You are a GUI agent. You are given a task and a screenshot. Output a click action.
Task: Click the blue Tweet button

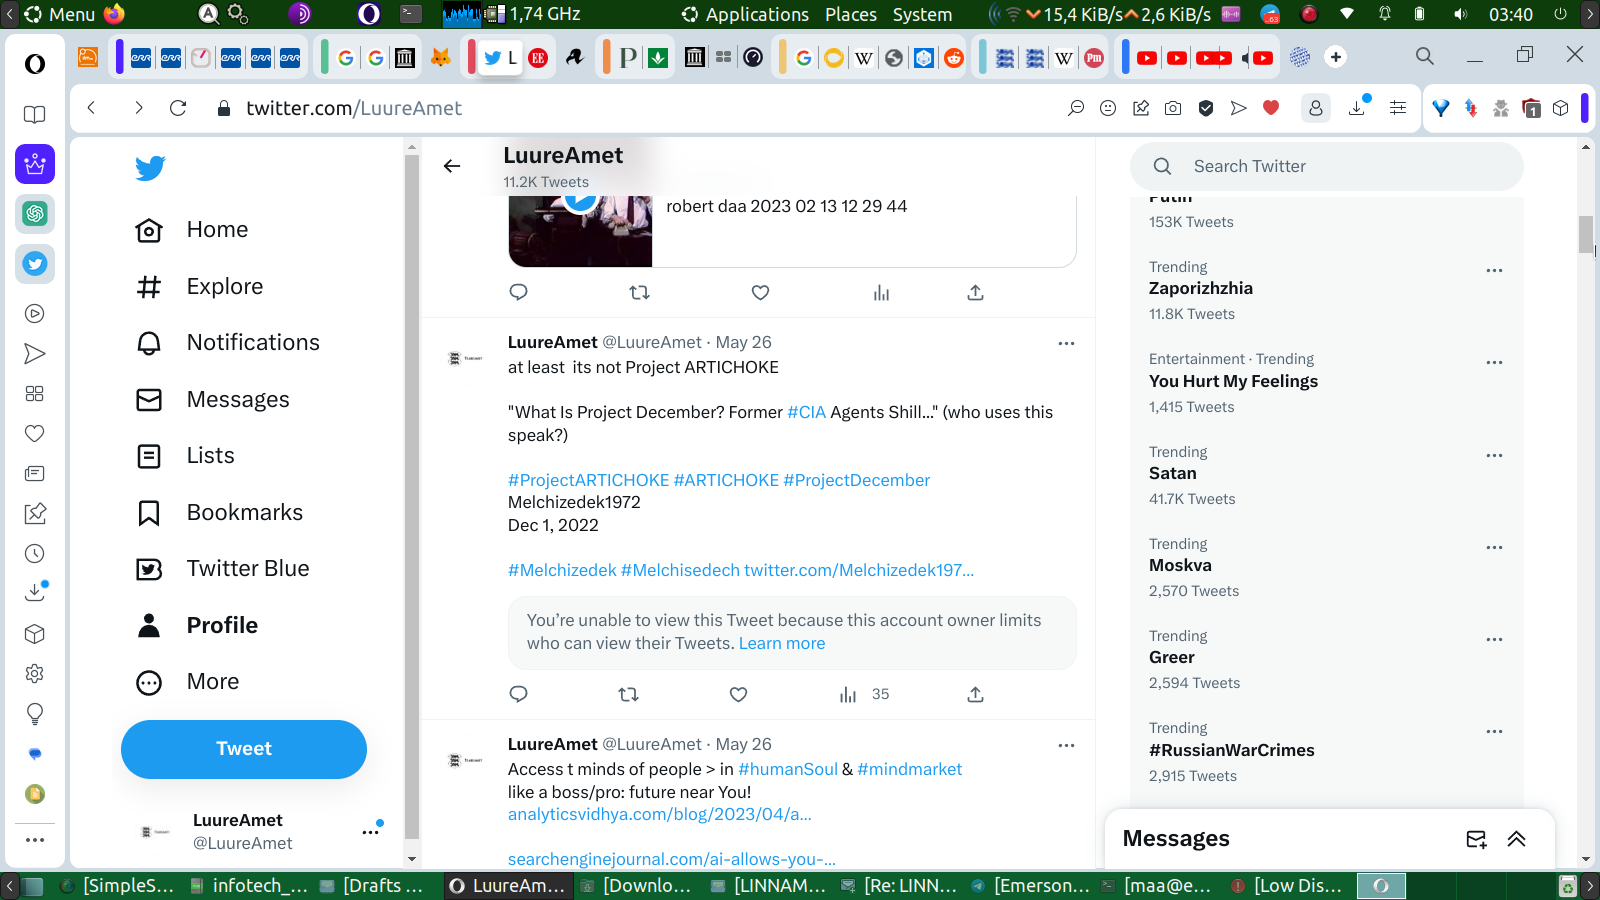point(244,749)
